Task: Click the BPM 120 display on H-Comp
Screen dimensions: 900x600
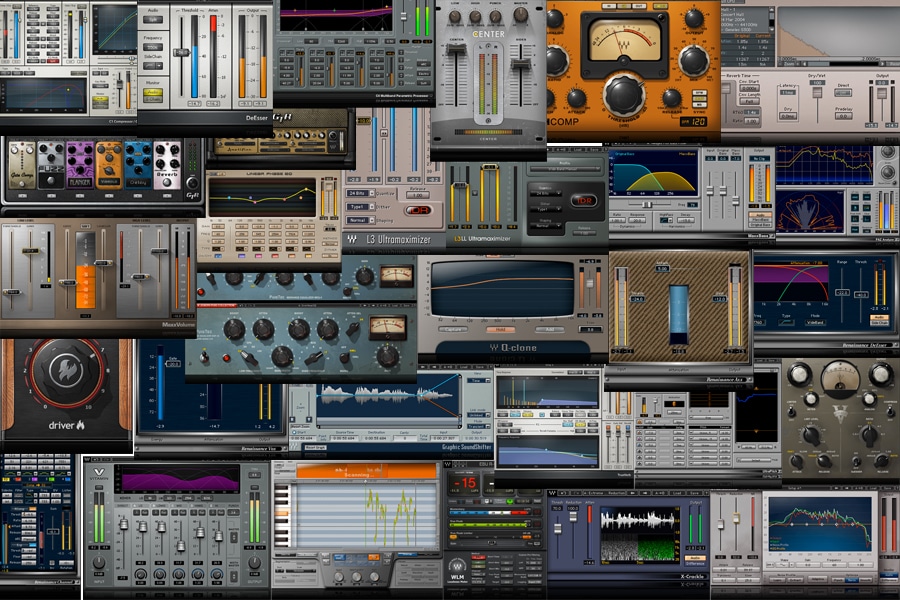Action: pos(693,122)
